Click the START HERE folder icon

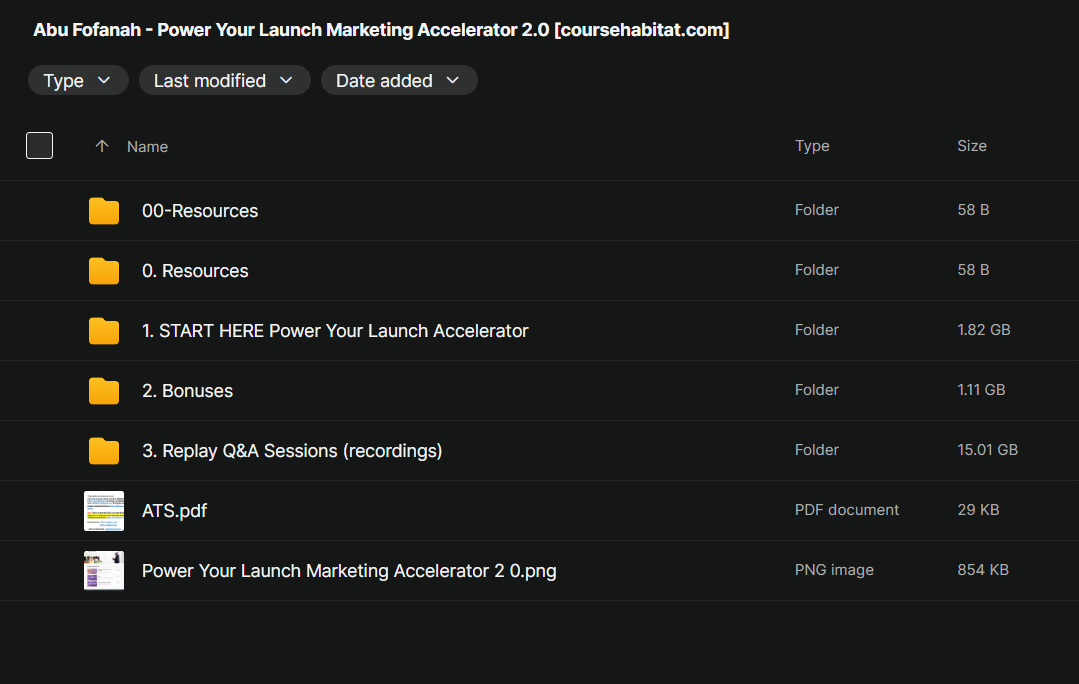[104, 331]
